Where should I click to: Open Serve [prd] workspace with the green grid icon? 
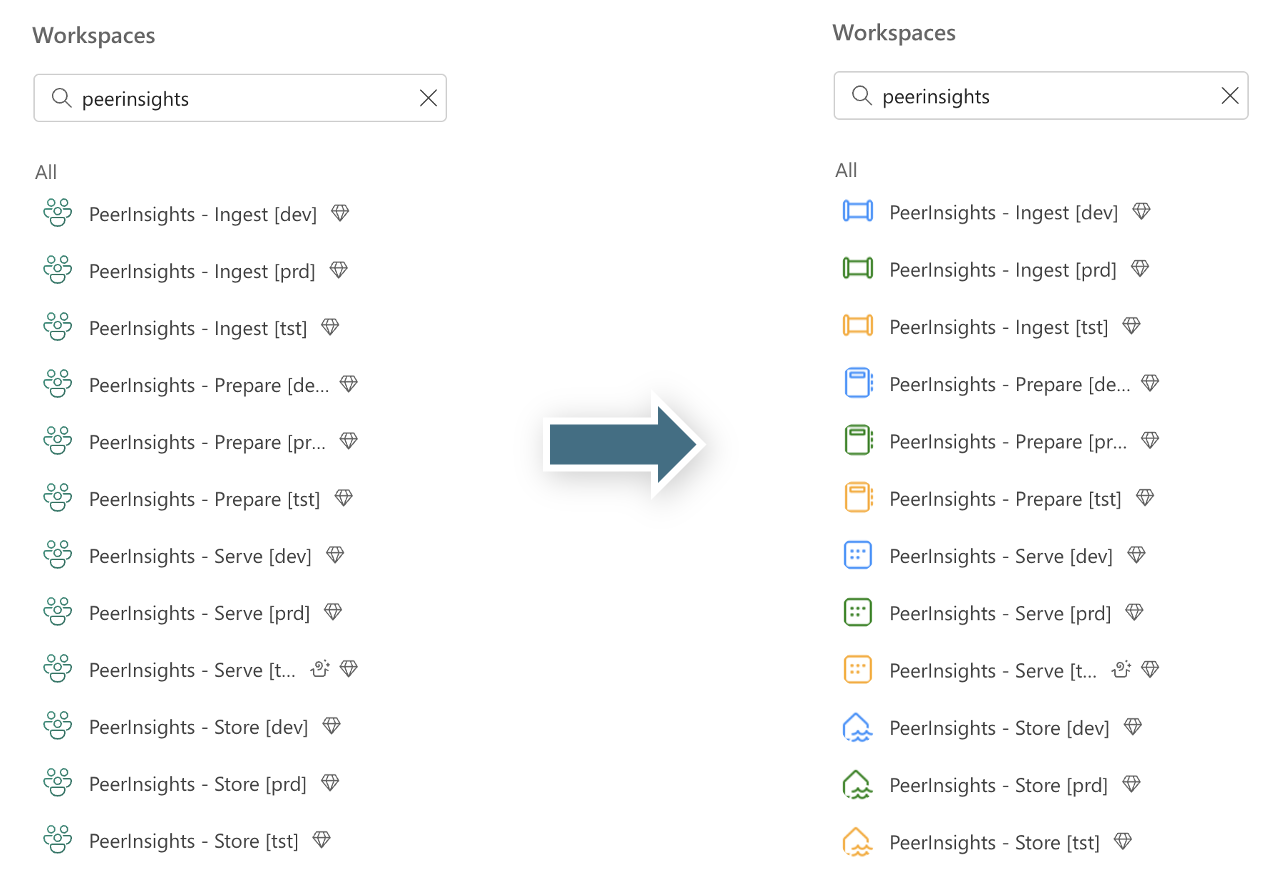(x=1000, y=612)
